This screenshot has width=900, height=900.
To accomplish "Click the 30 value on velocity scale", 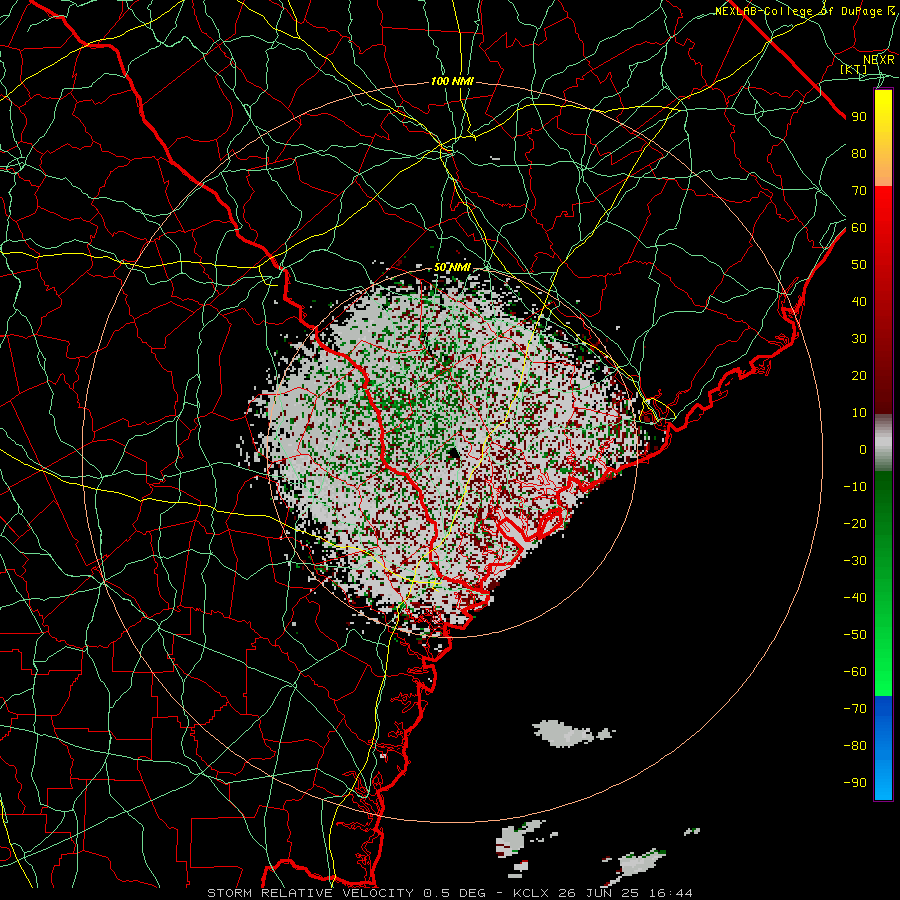I will (859, 339).
